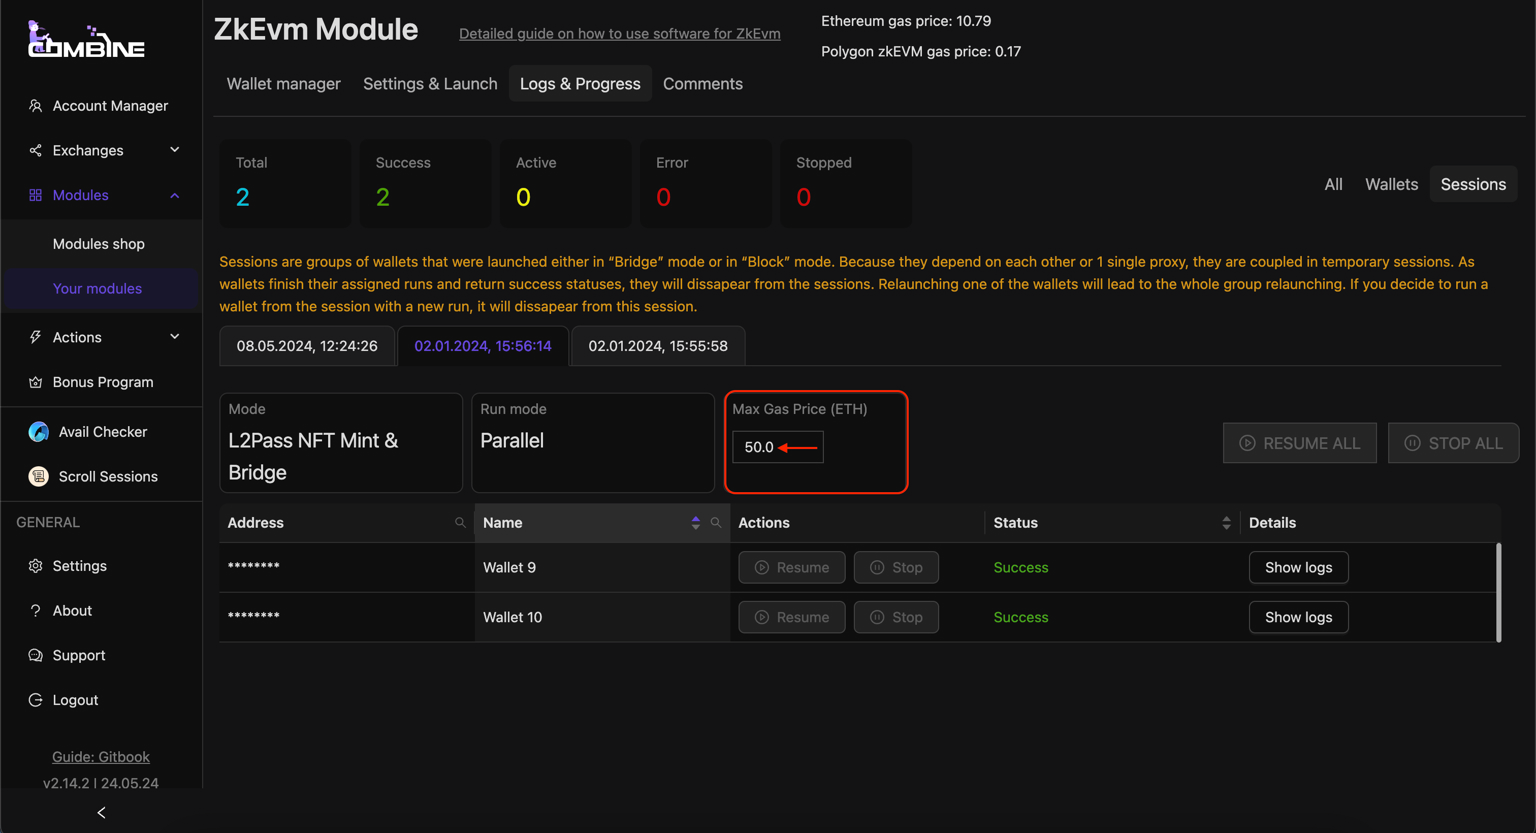Viewport: 1536px width, 833px height.
Task: Switch view filter to All
Action: tap(1333, 184)
